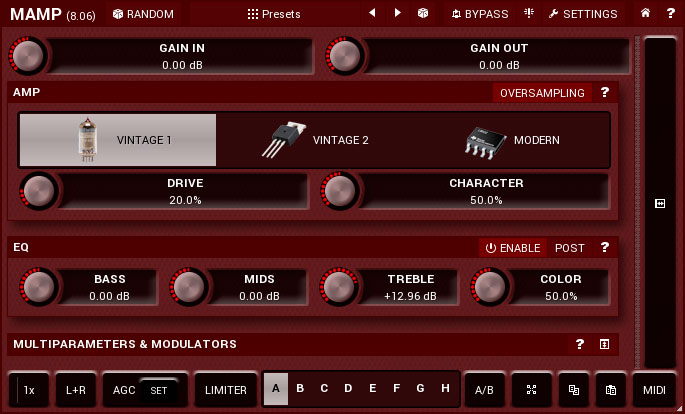Click the AGC SET button
The image size is (685, 414).
[159, 390]
